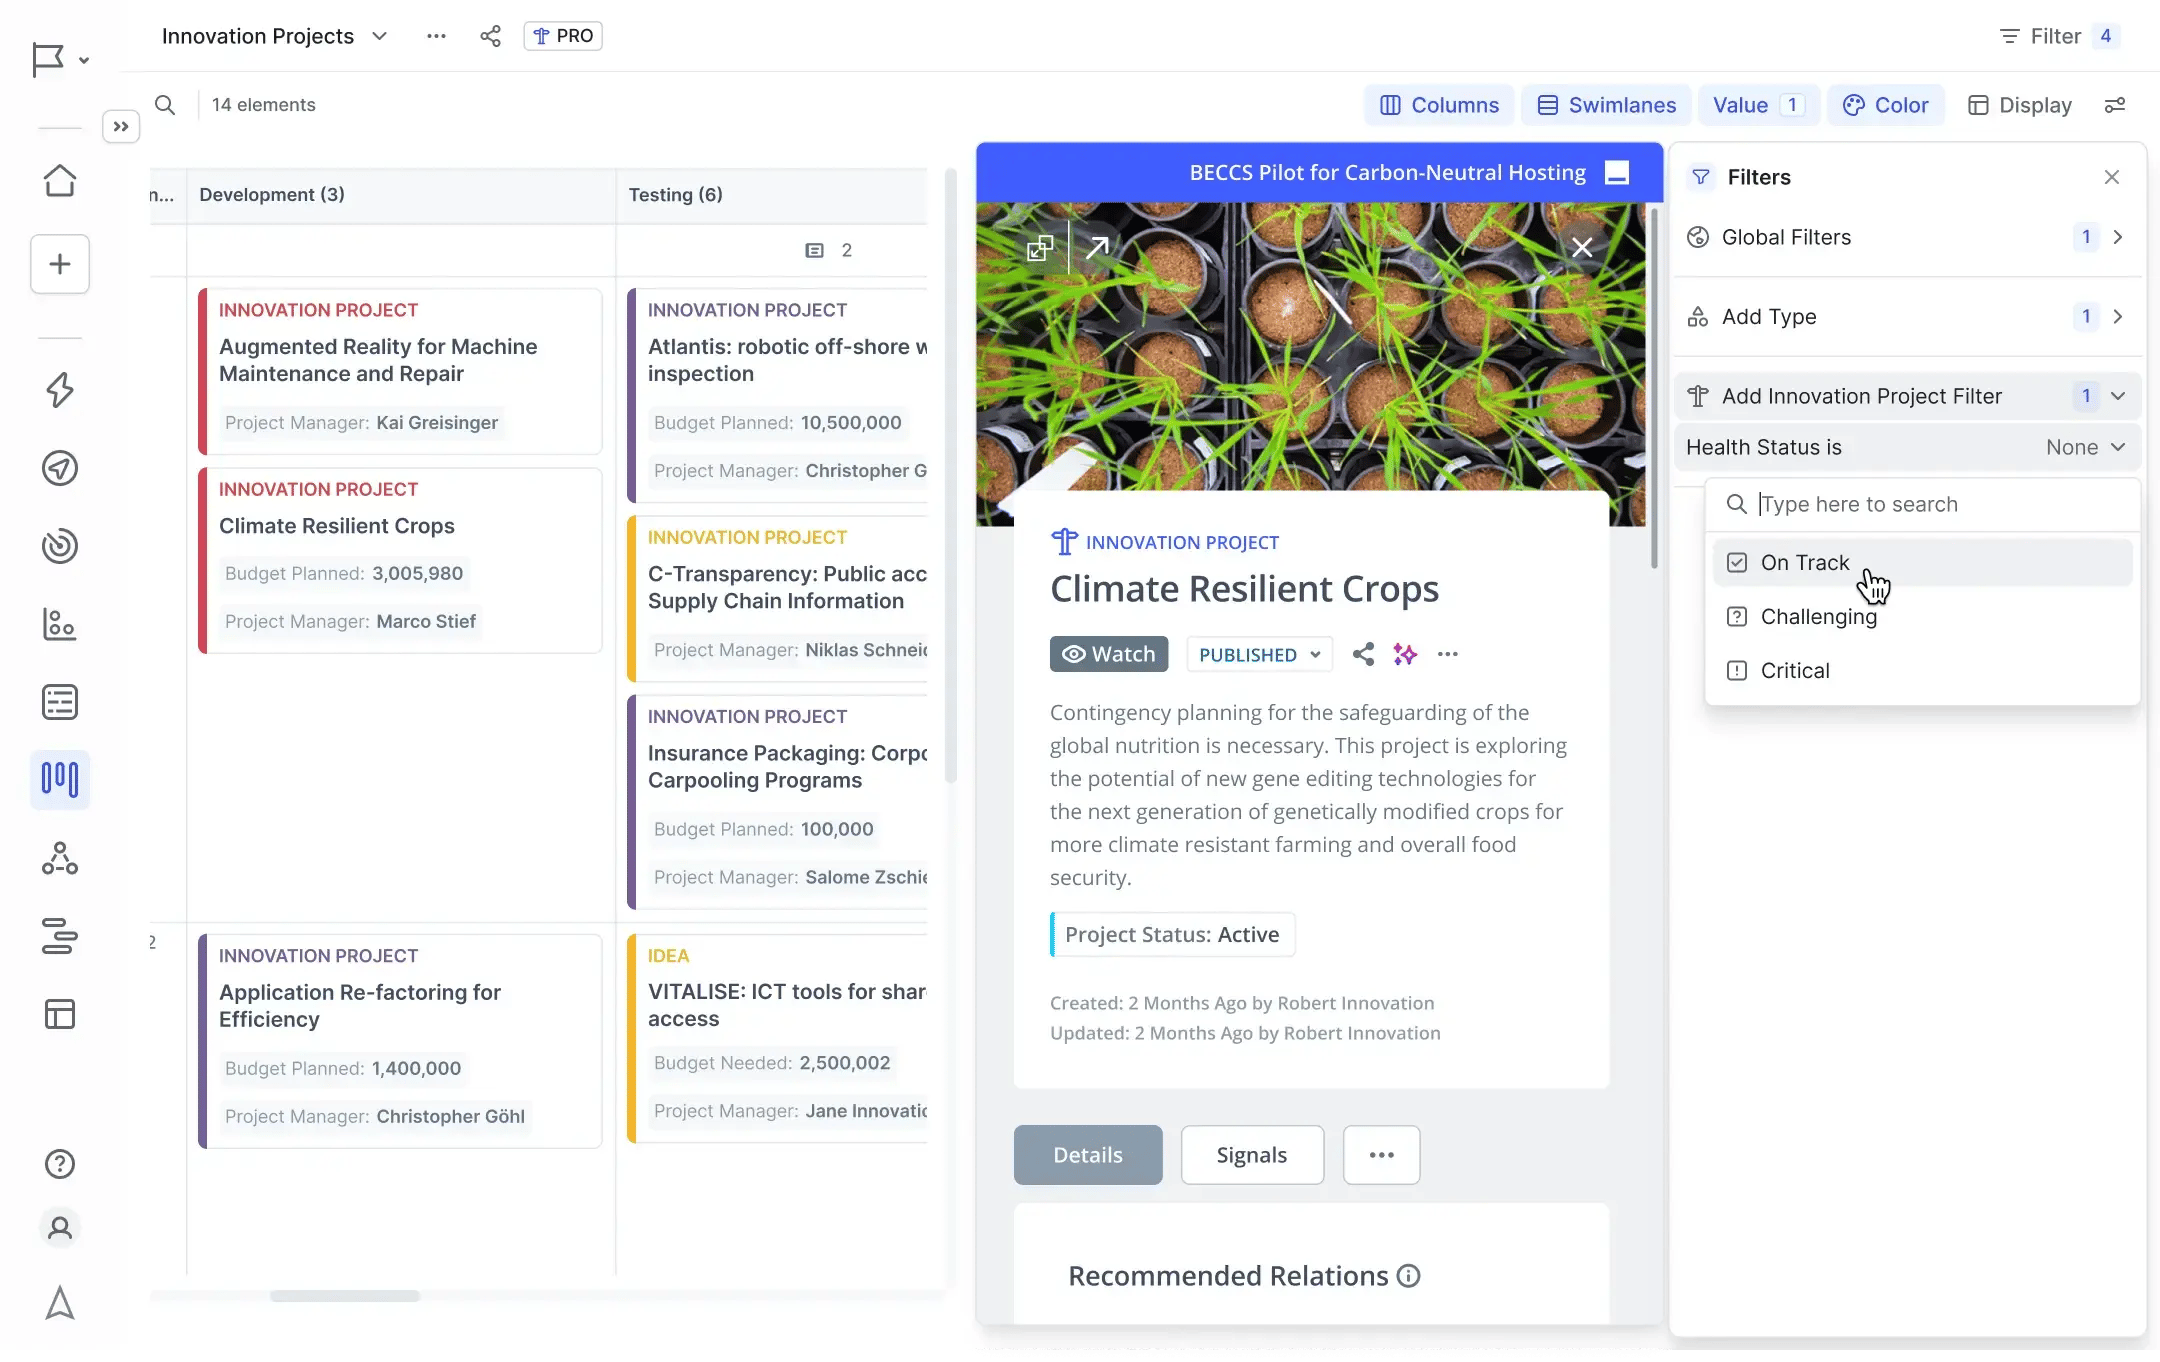Open Application Re-factoring for Efficiency card

click(400, 1041)
